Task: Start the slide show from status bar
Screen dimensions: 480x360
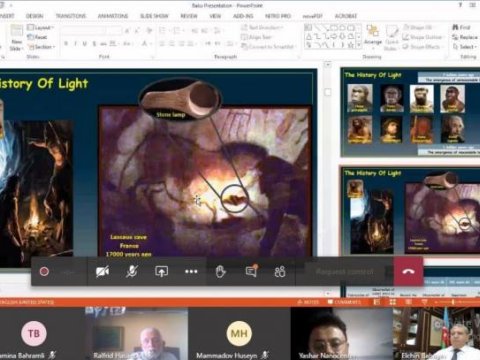Action: pyautogui.click(x=424, y=302)
